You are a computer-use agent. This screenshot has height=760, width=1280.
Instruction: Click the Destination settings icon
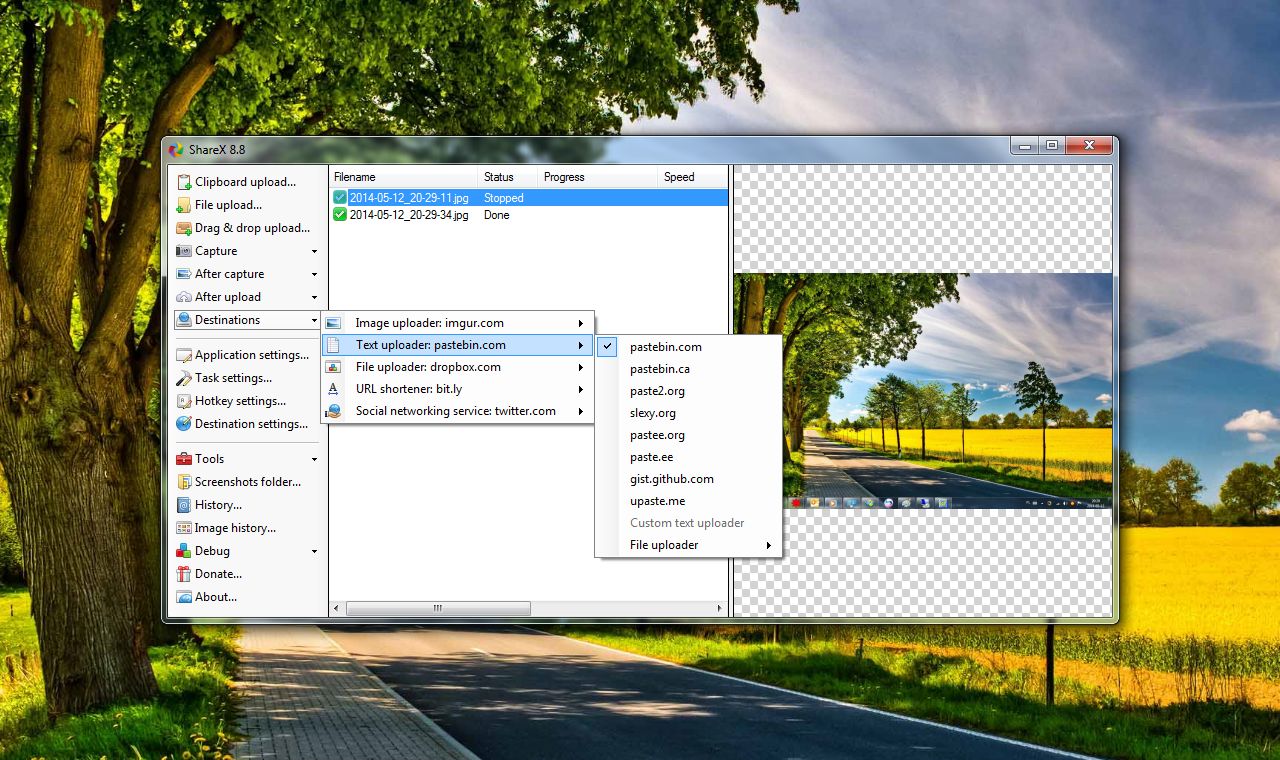(184, 424)
